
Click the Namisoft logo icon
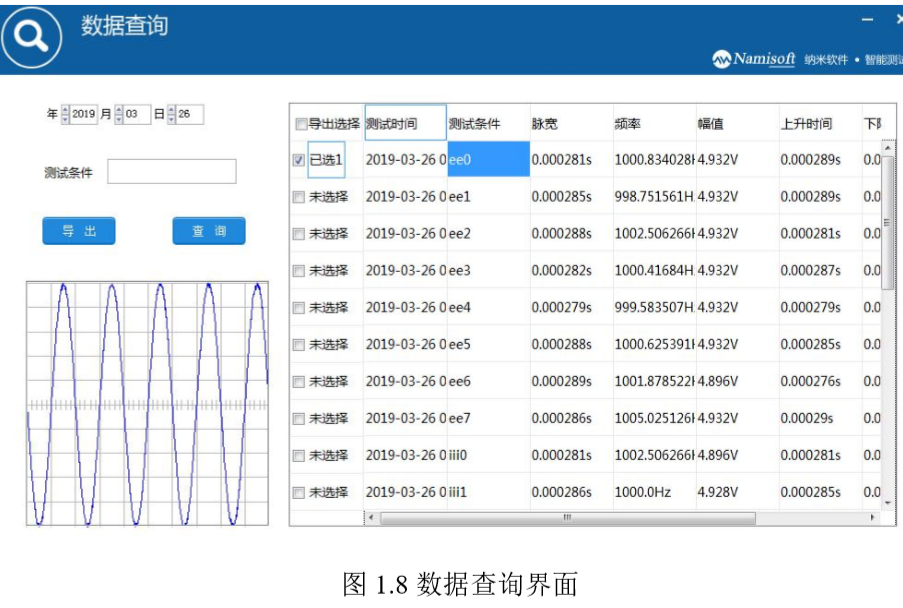[x=721, y=60]
